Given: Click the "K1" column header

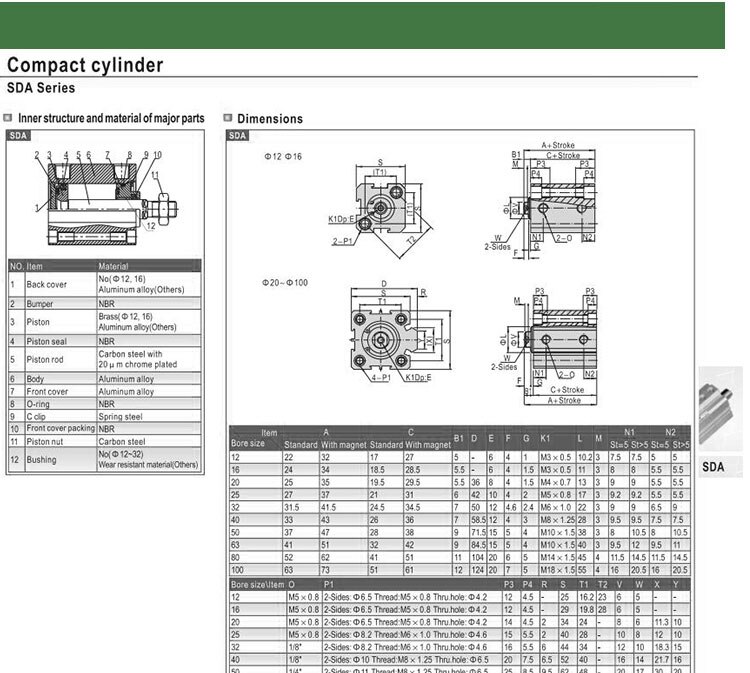Looking at the screenshot, I should [x=545, y=438].
